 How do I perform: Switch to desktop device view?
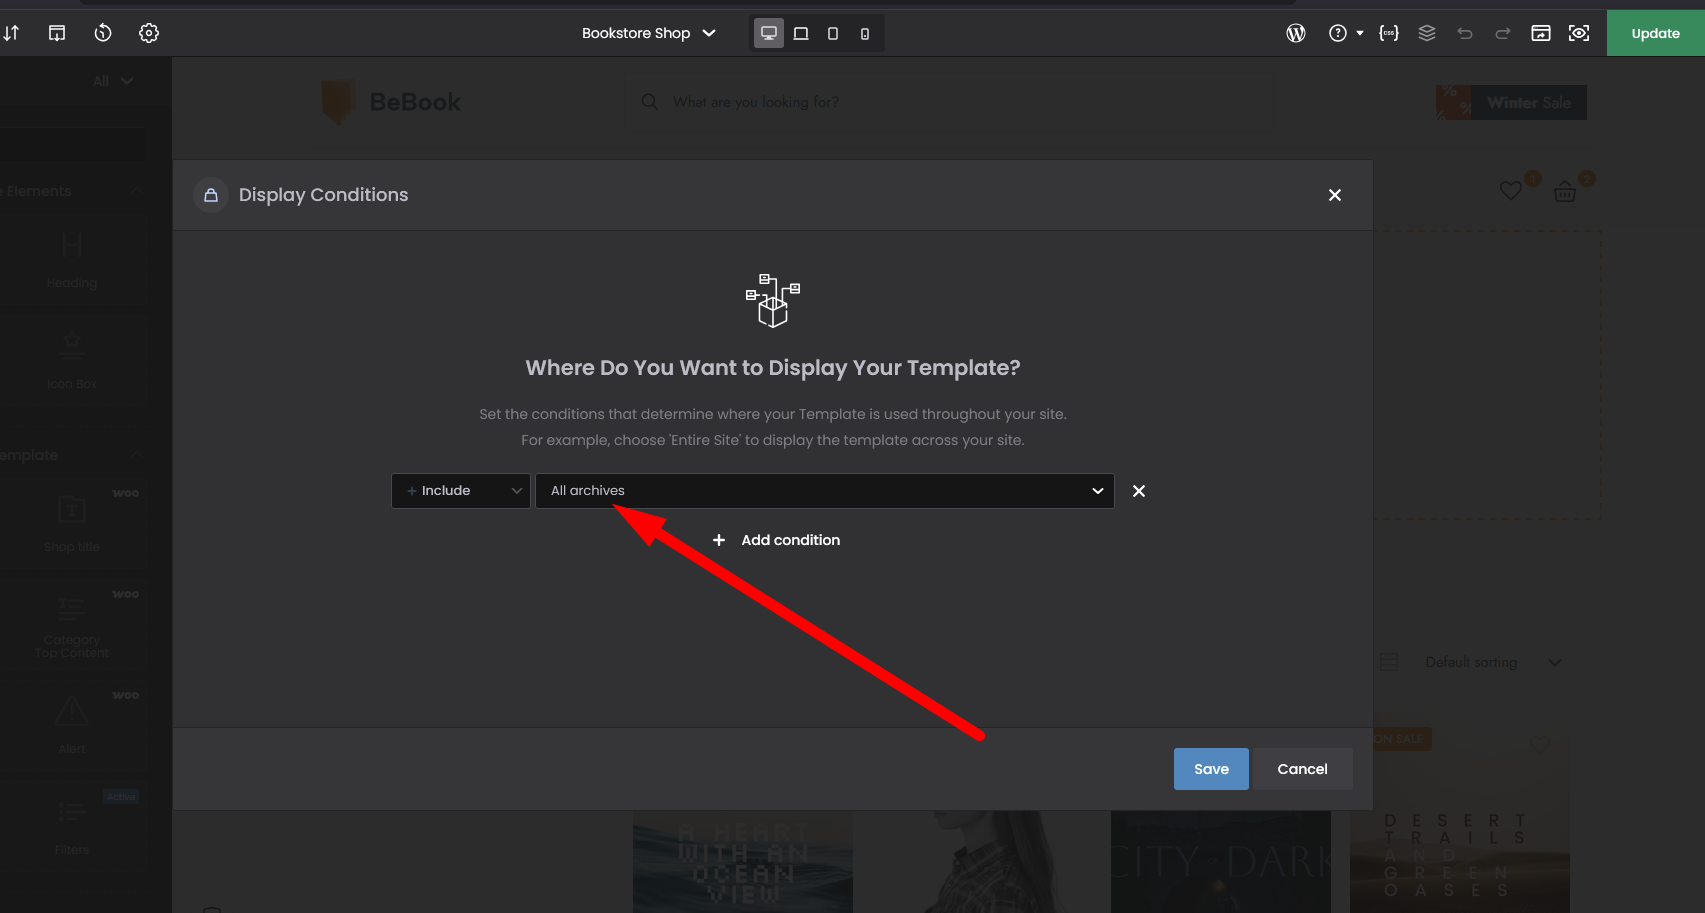769,33
